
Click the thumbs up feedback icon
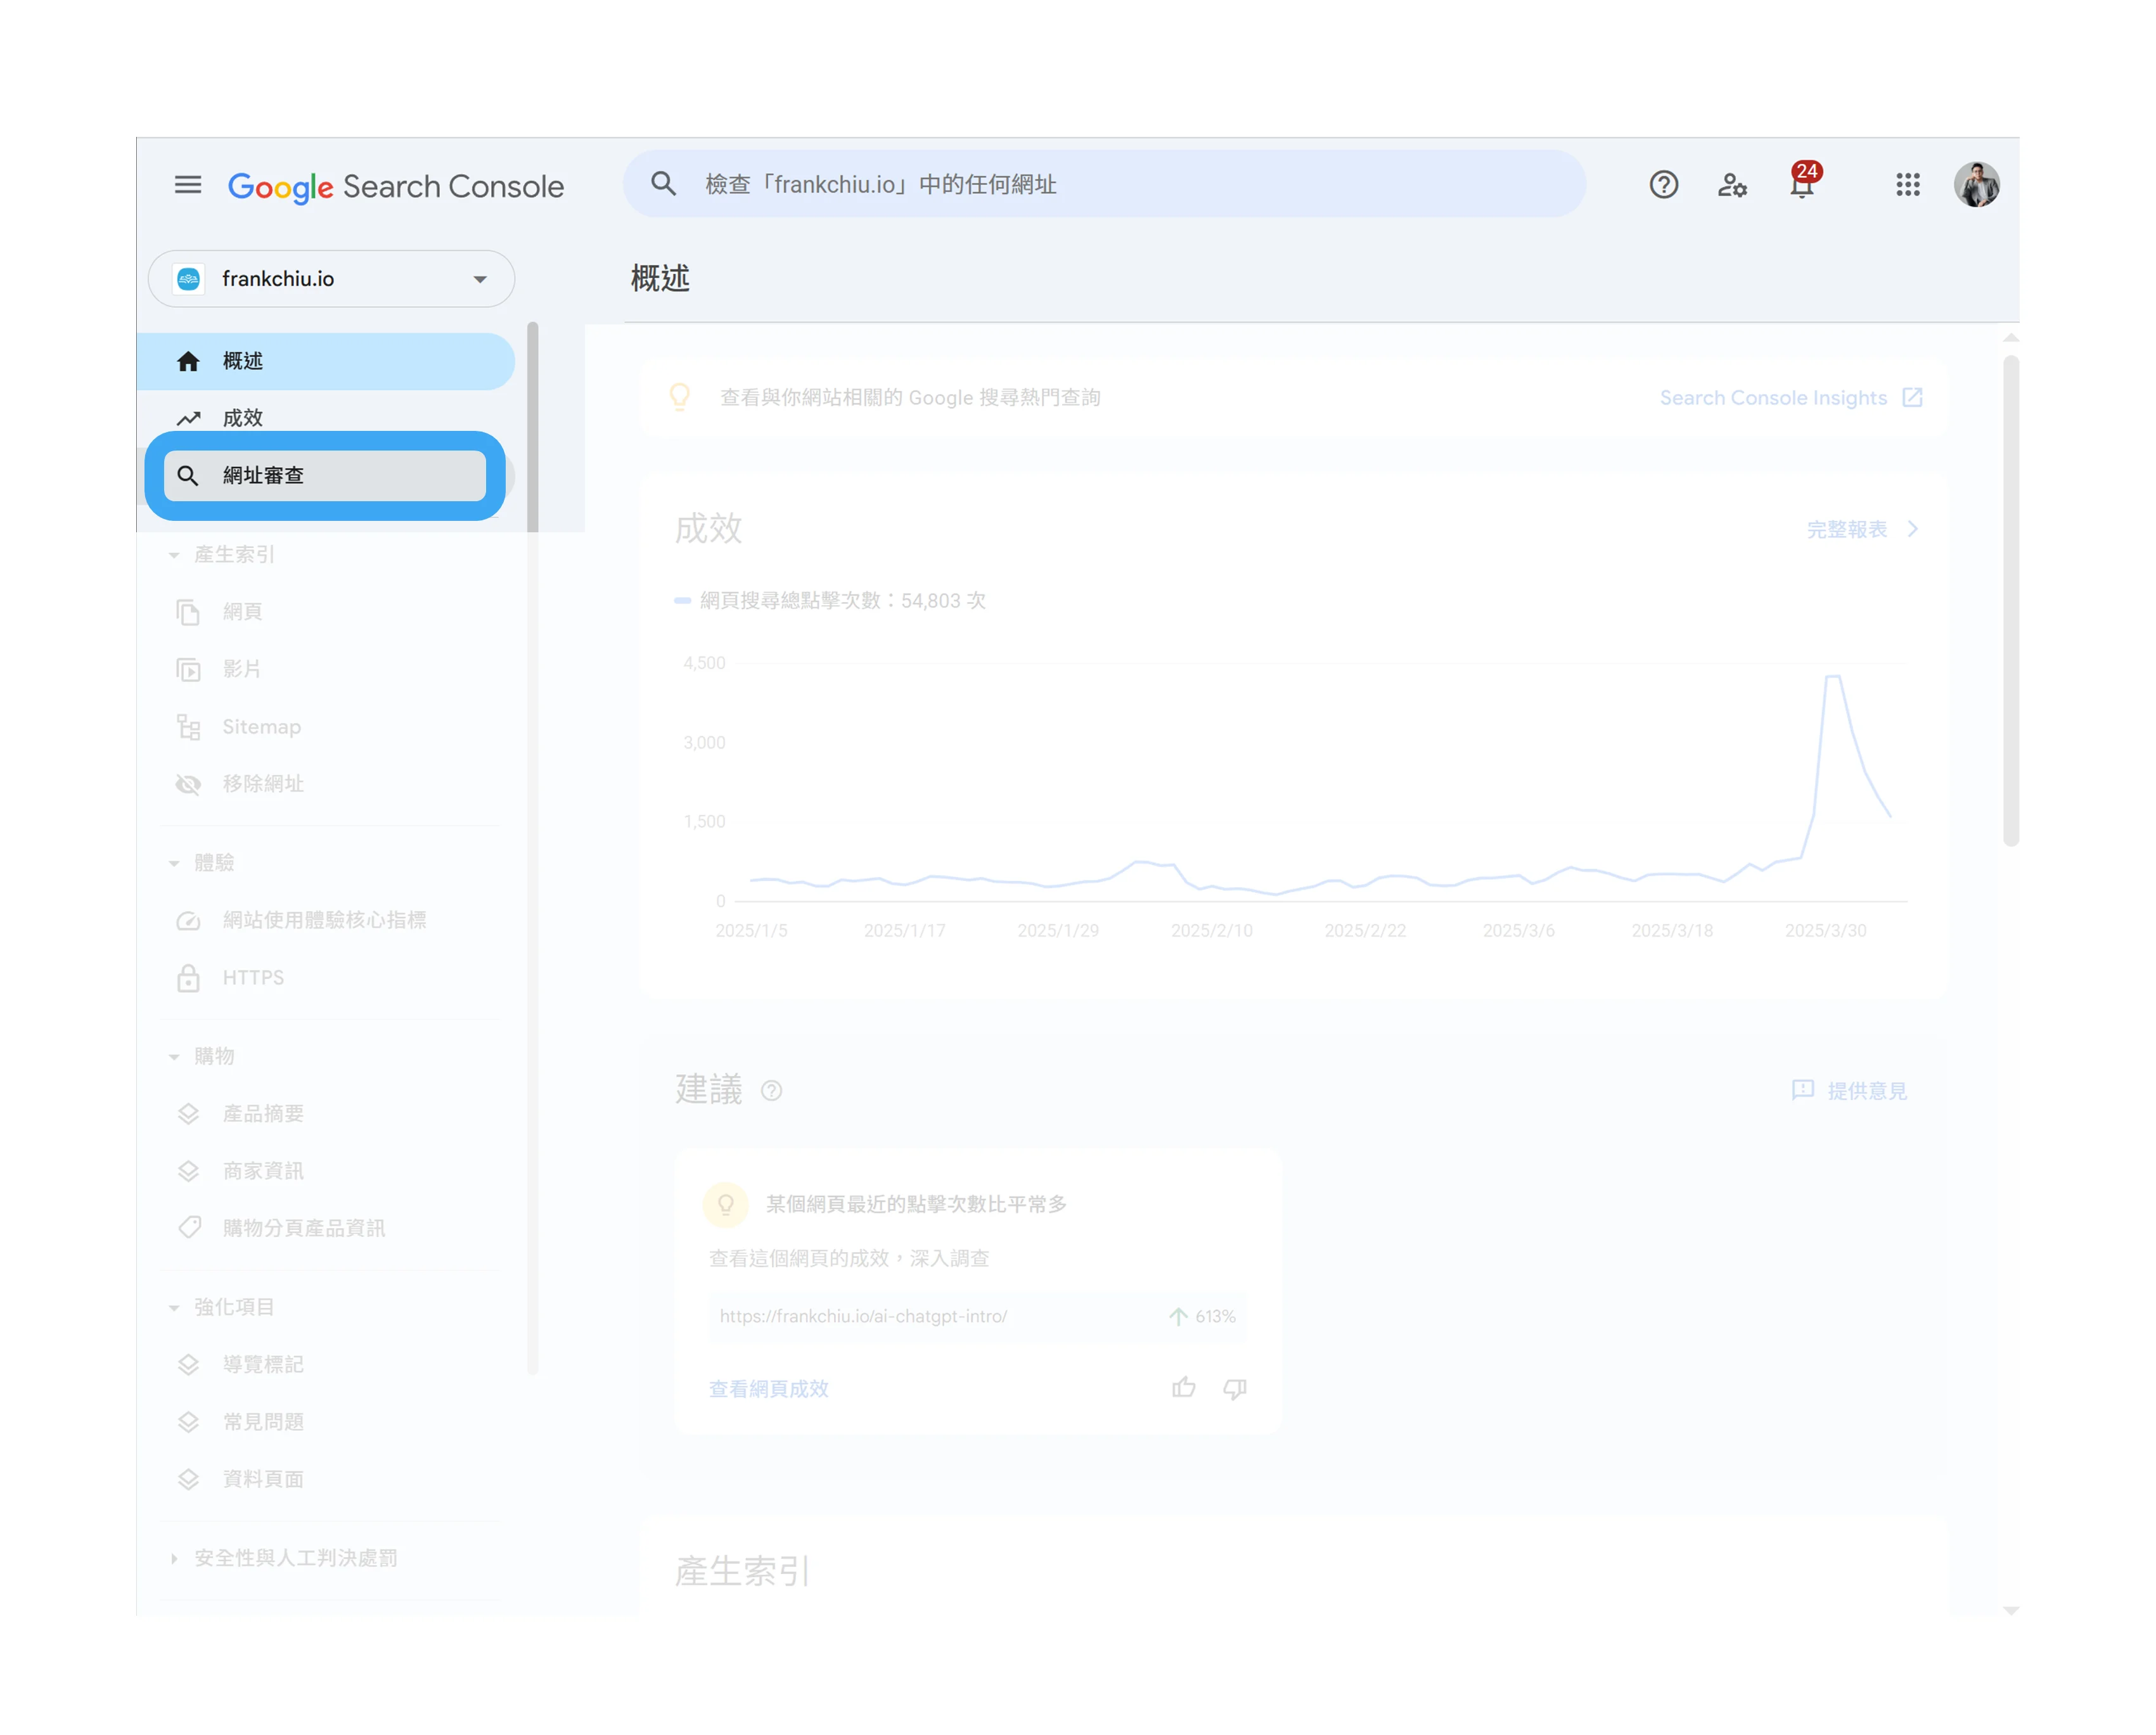[x=1183, y=1388]
